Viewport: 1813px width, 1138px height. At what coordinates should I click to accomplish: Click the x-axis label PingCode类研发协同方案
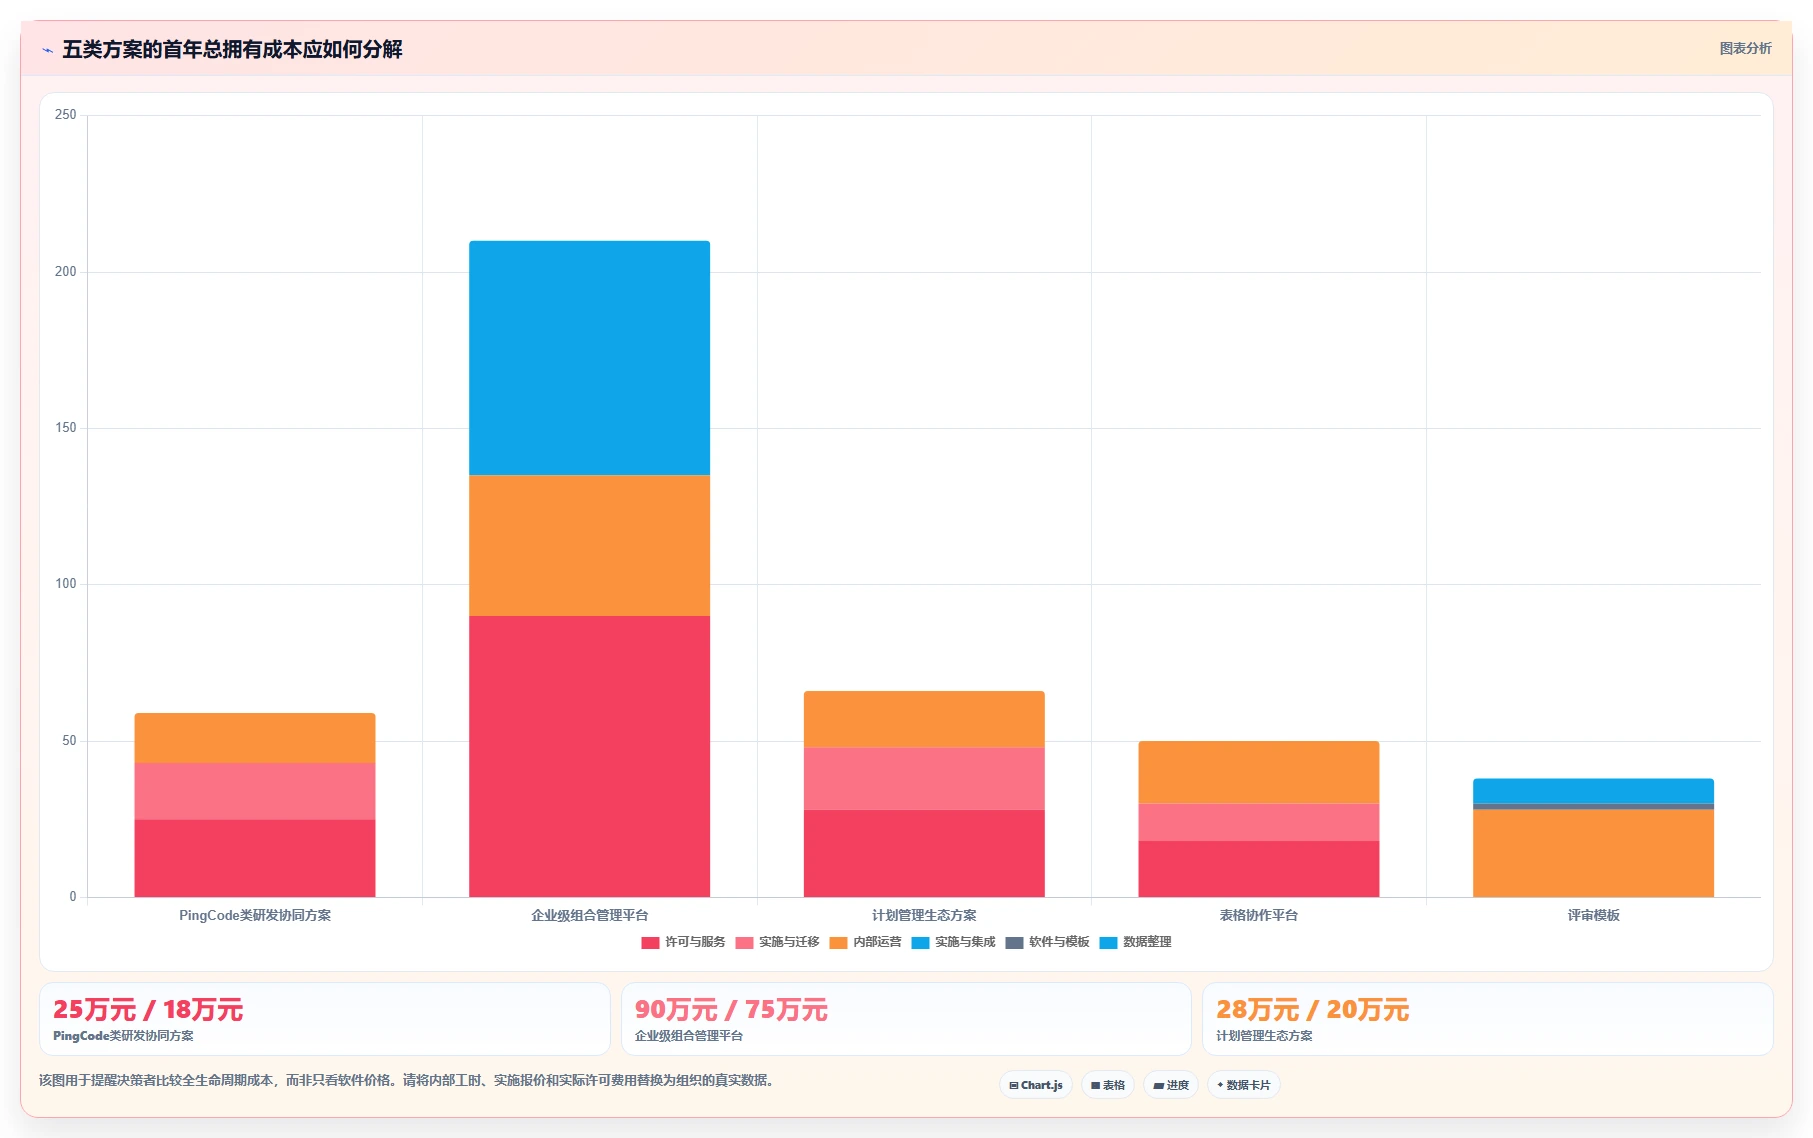[x=255, y=915]
